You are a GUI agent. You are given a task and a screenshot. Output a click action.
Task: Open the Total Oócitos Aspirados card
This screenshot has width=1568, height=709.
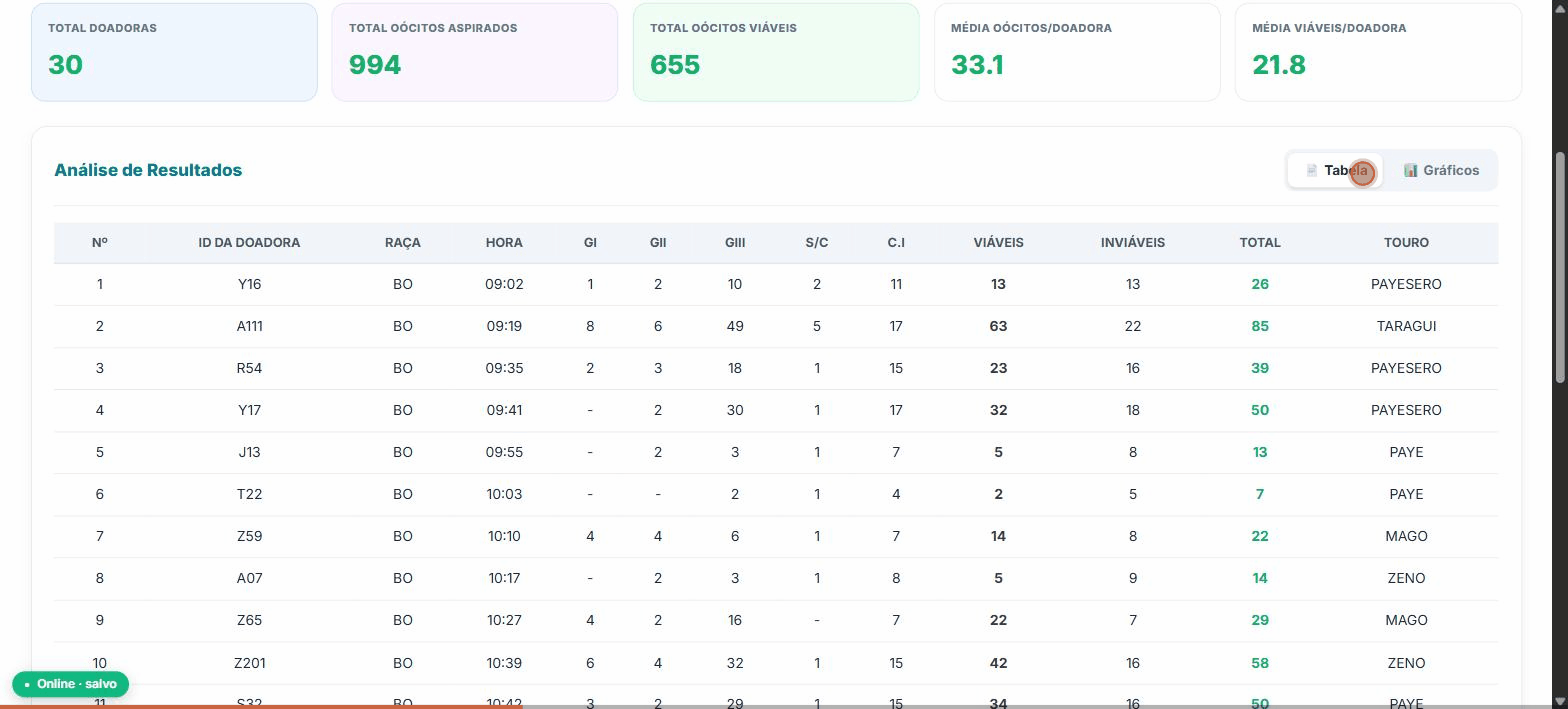474,52
